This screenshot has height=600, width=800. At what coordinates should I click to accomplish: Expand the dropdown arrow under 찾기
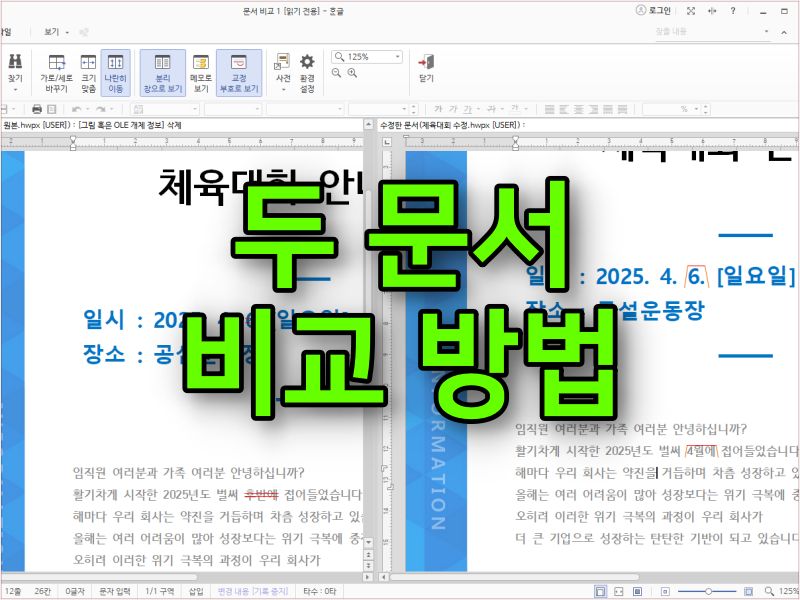coord(16,90)
